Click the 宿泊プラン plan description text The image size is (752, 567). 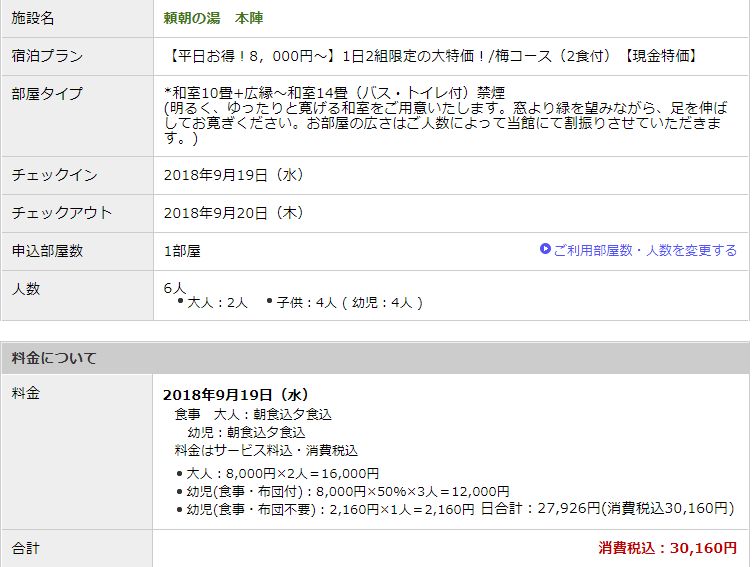coord(429,56)
